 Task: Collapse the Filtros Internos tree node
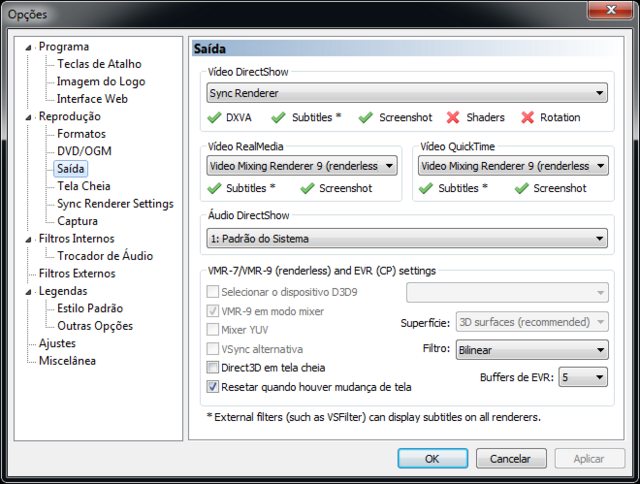point(28,240)
